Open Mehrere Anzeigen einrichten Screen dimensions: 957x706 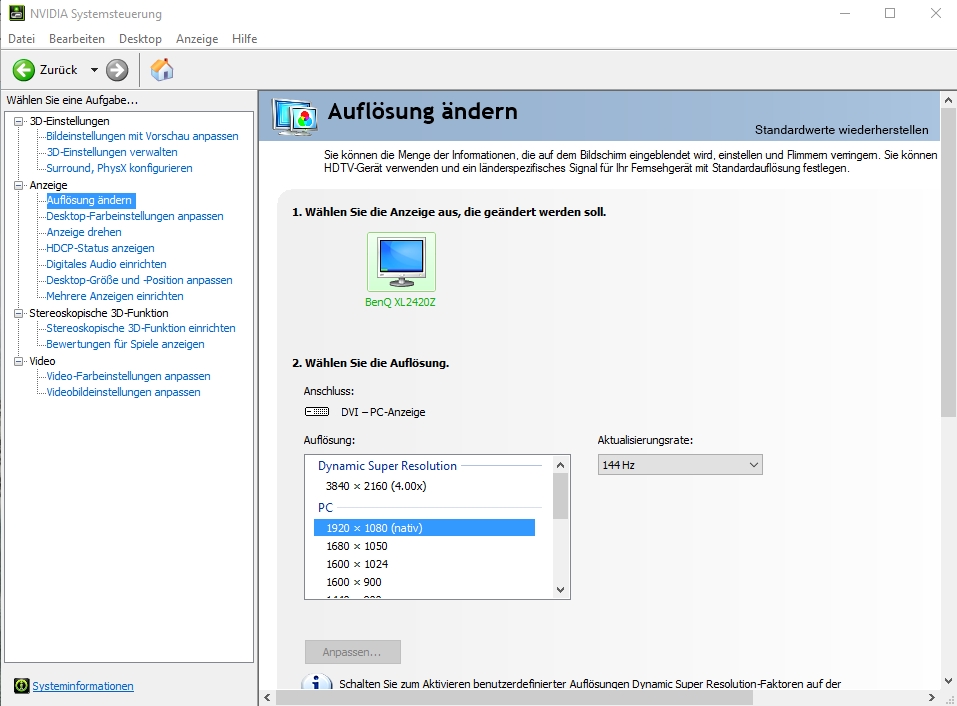pyautogui.click(x=115, y=296)
